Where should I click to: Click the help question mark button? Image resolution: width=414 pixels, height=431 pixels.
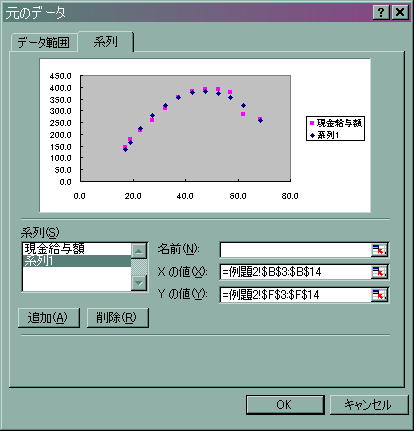point(381,13)
